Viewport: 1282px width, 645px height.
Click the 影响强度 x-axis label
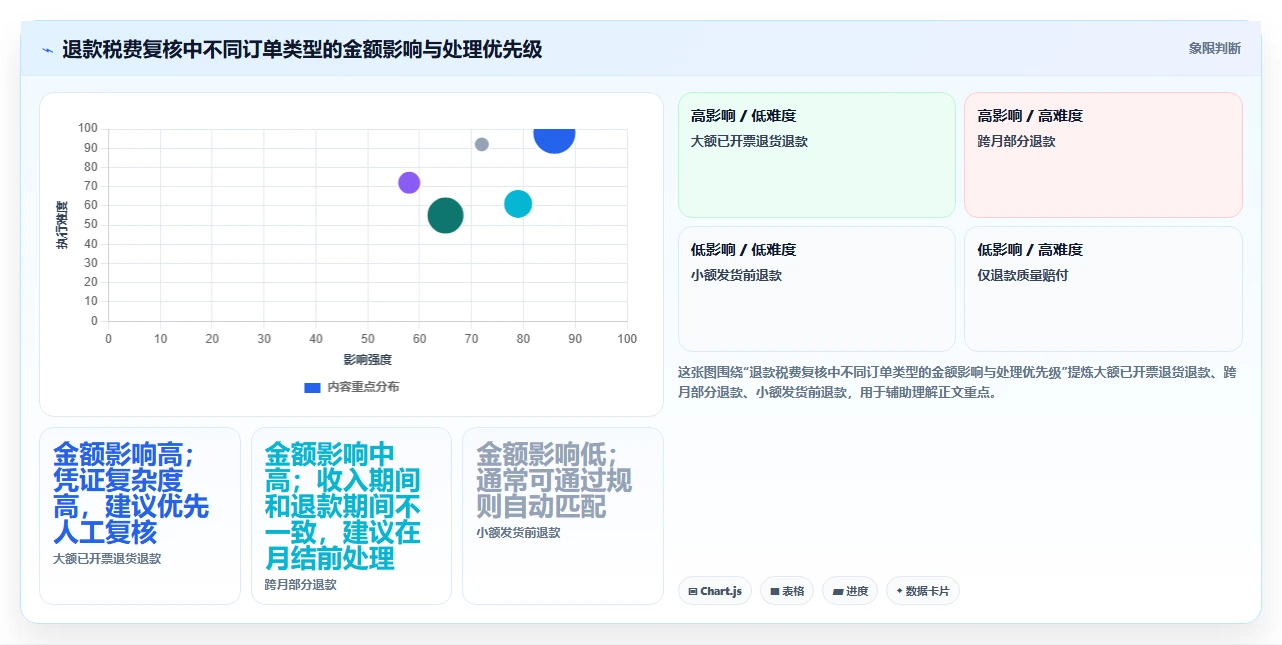[367, 359]
